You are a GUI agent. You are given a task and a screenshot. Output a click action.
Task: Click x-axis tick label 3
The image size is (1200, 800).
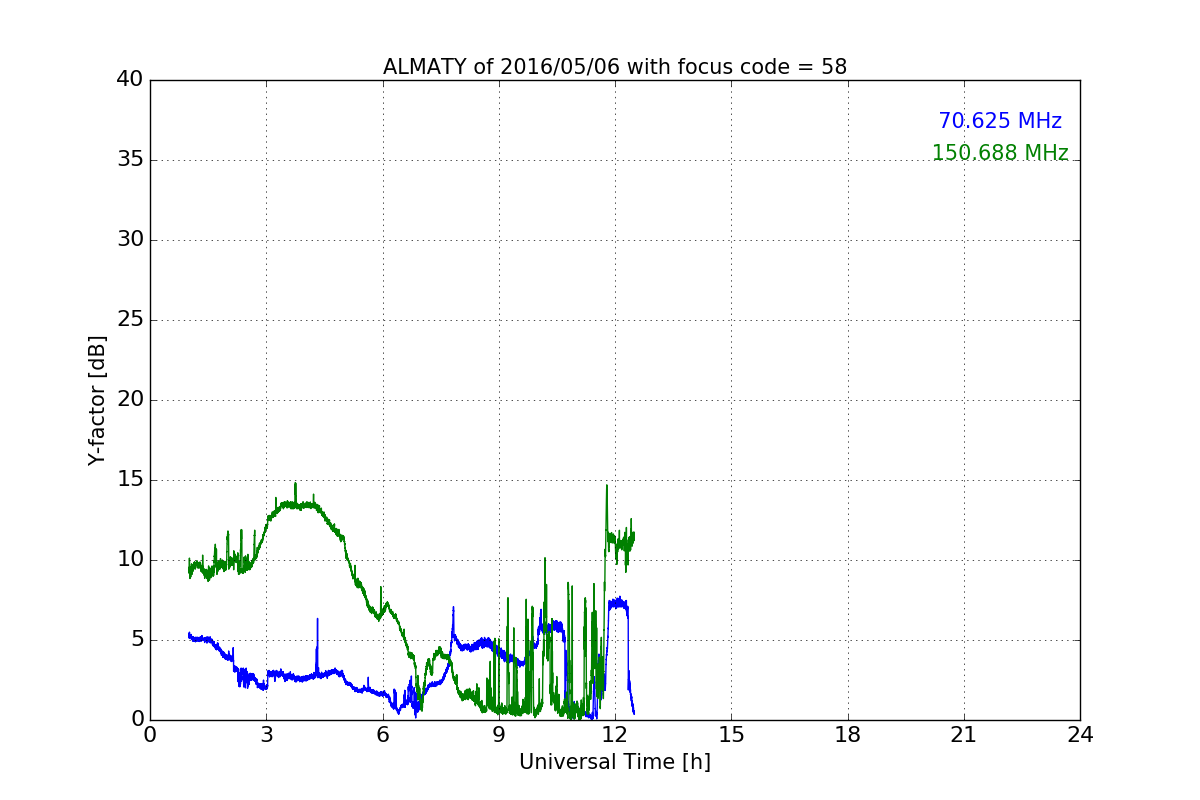(266, 735)
